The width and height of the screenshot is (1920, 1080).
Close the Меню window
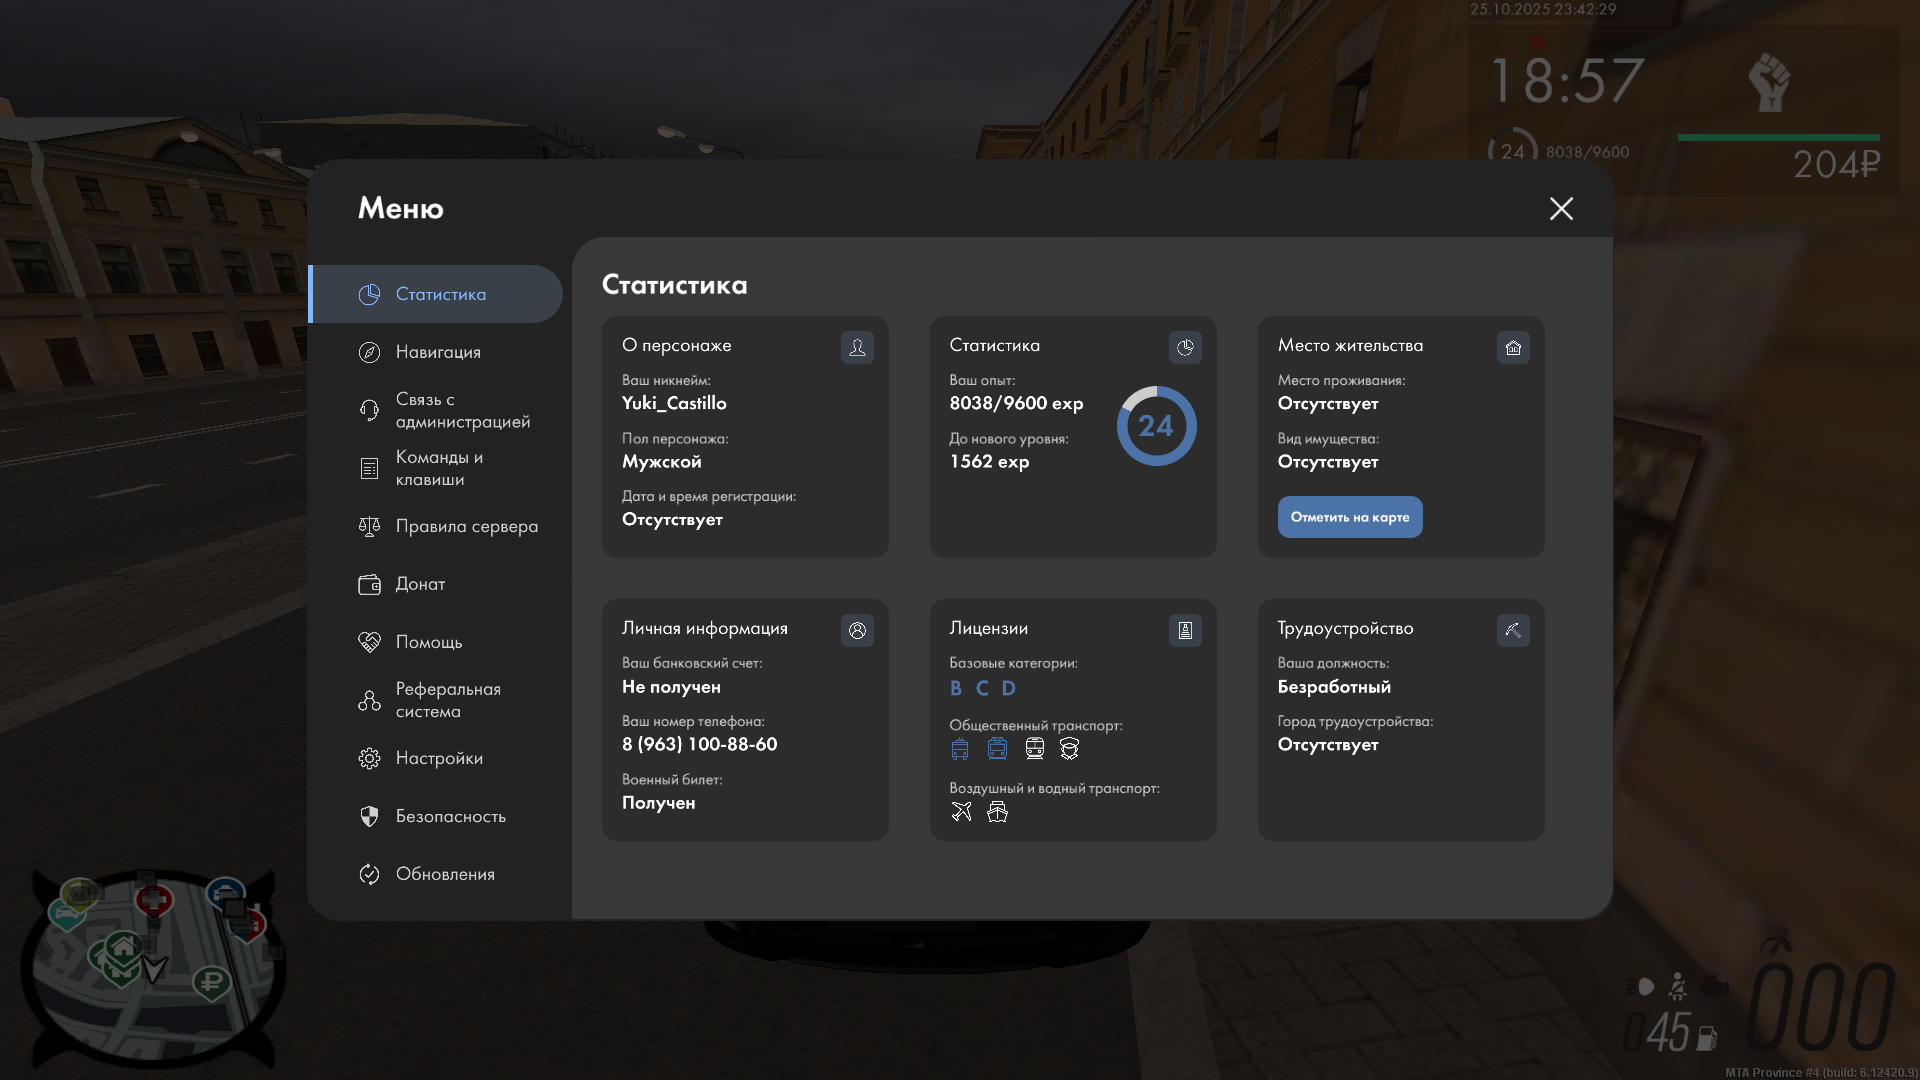pyautogui.click(x=1561, y=208)
